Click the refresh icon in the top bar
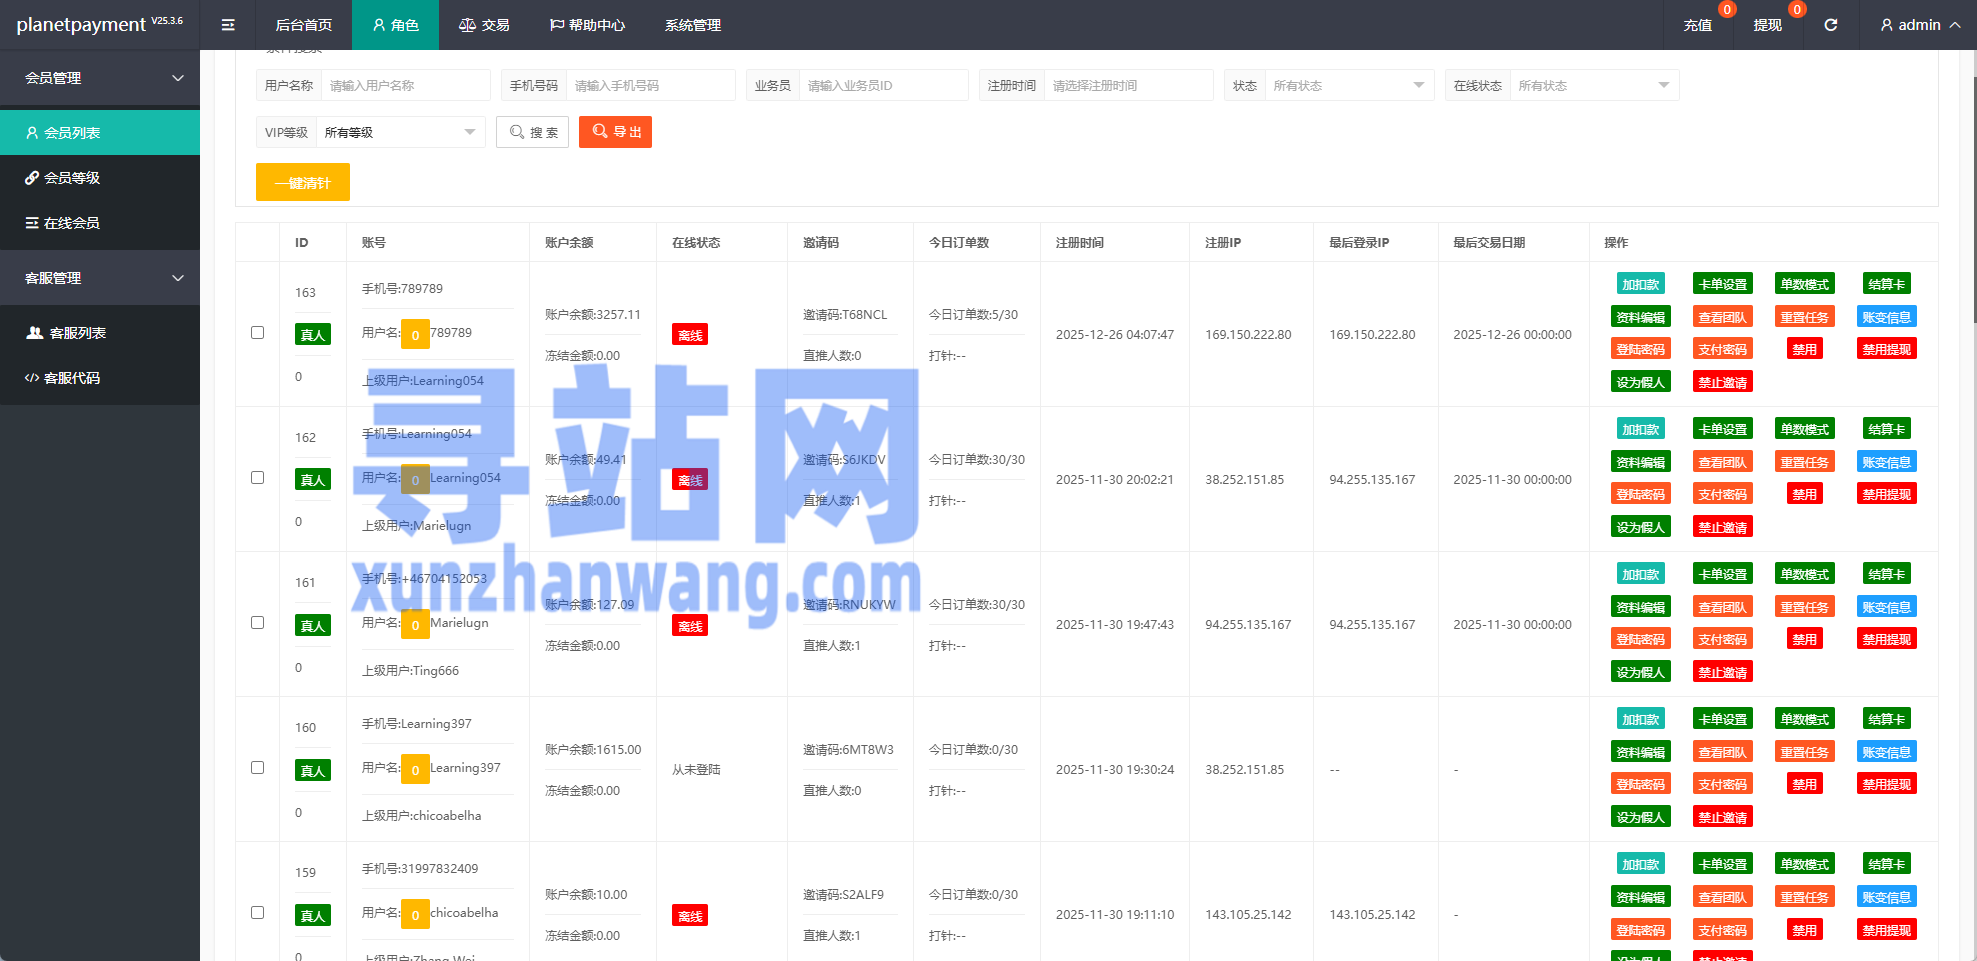This screenshot has height=961, width=1977. click(x=1831, y=24)
